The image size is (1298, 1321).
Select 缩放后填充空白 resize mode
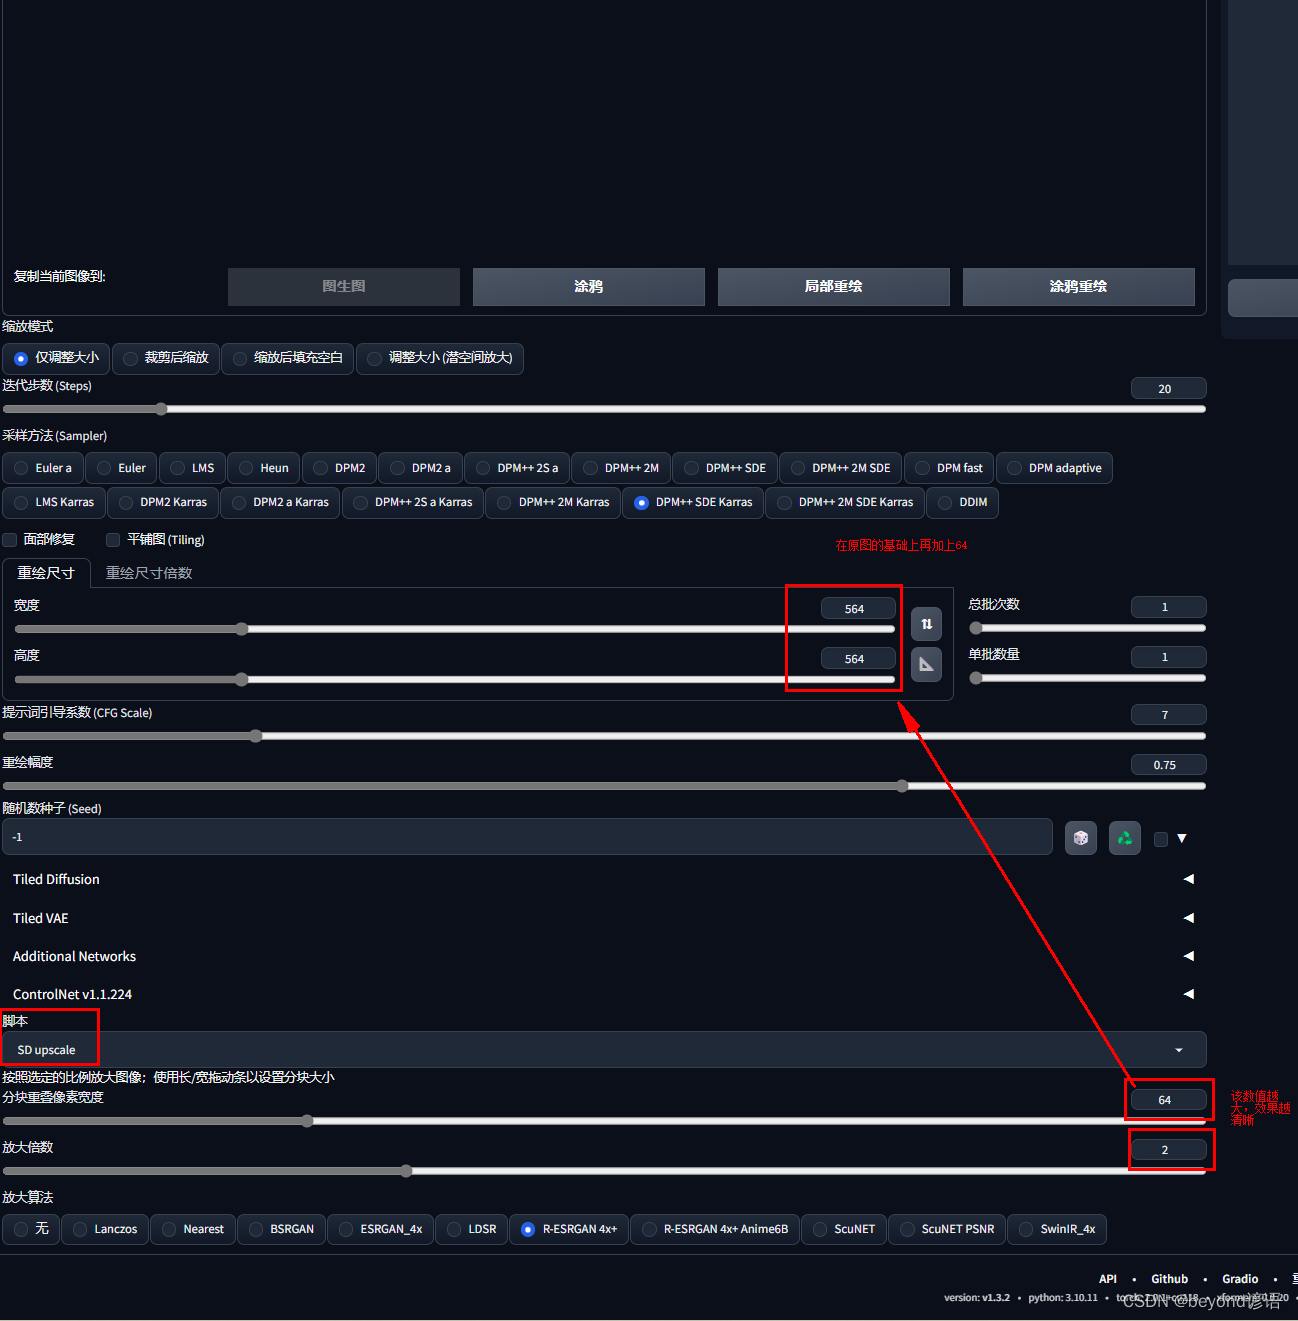pos(288,358)
